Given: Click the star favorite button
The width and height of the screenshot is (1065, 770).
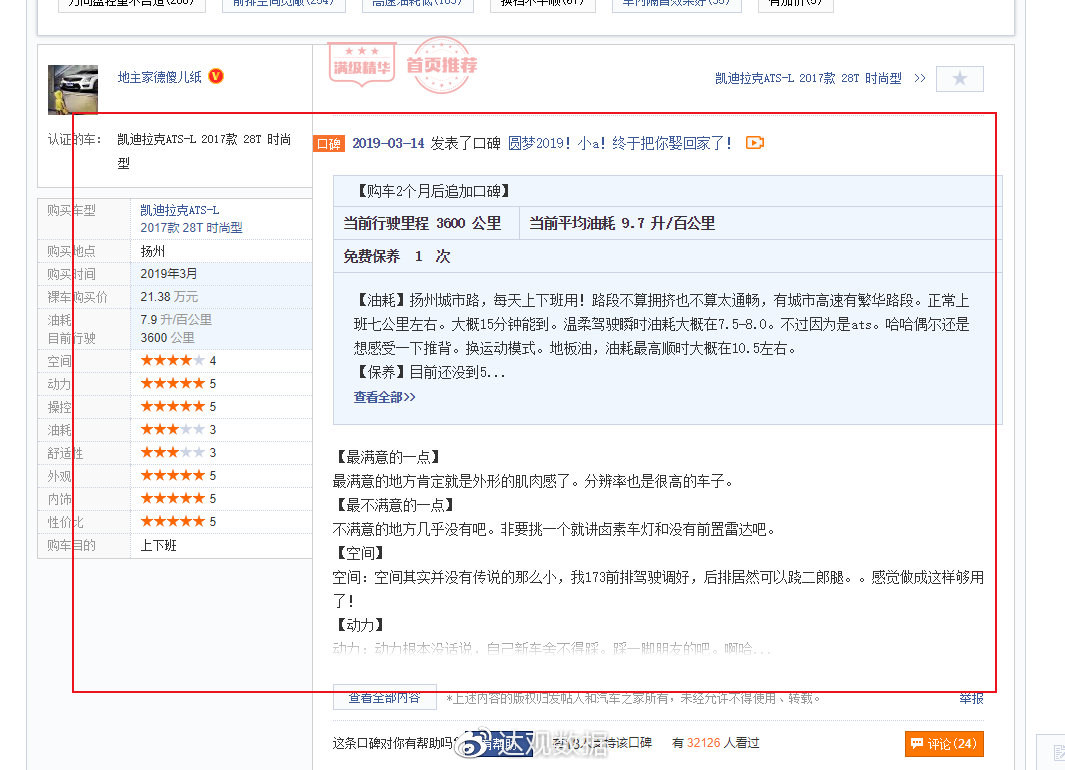Looking at the screenshot, I should pyautogui.click(x=959, y=79).
